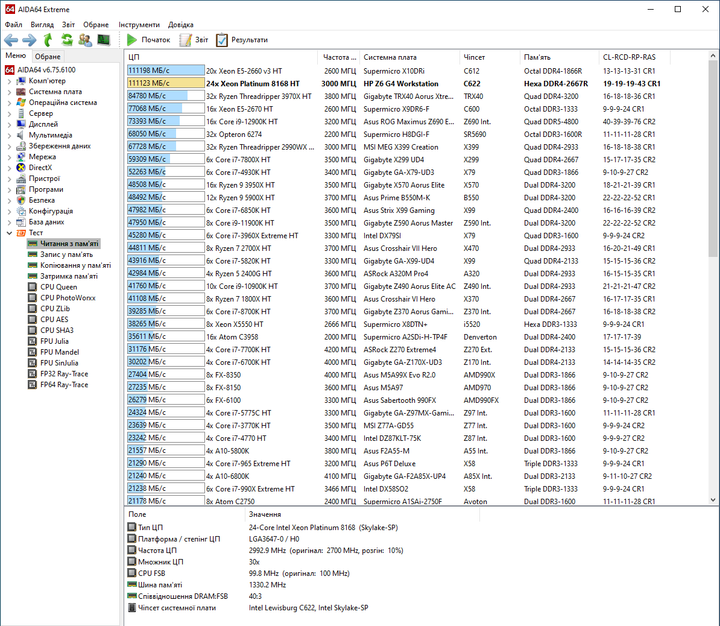
Task: Click the users icon in toolbar
Action: pos(85,40)
